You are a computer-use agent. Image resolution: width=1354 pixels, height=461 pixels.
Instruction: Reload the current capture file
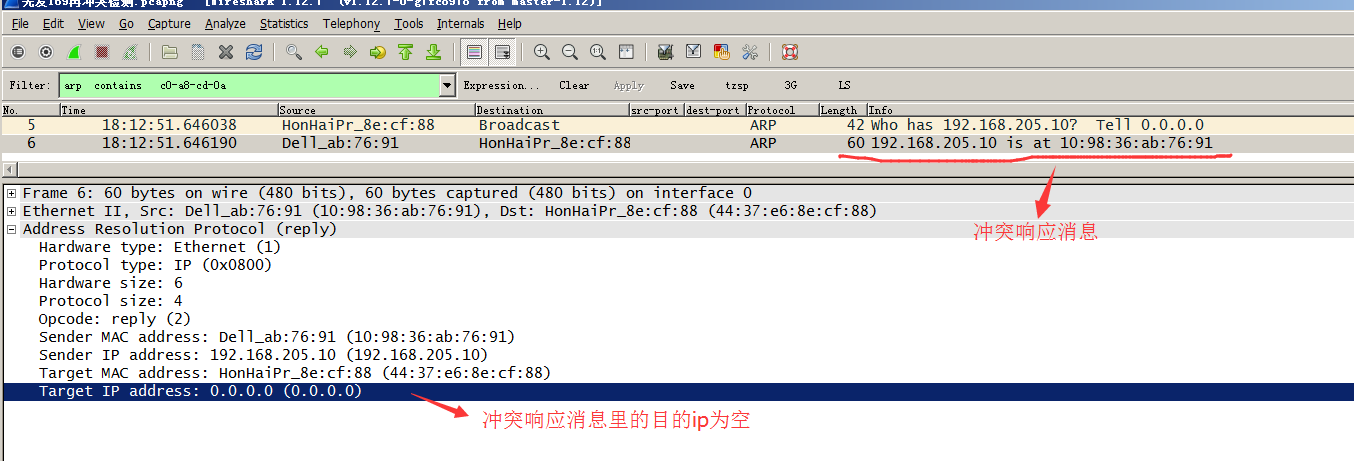tap(254, 52)
